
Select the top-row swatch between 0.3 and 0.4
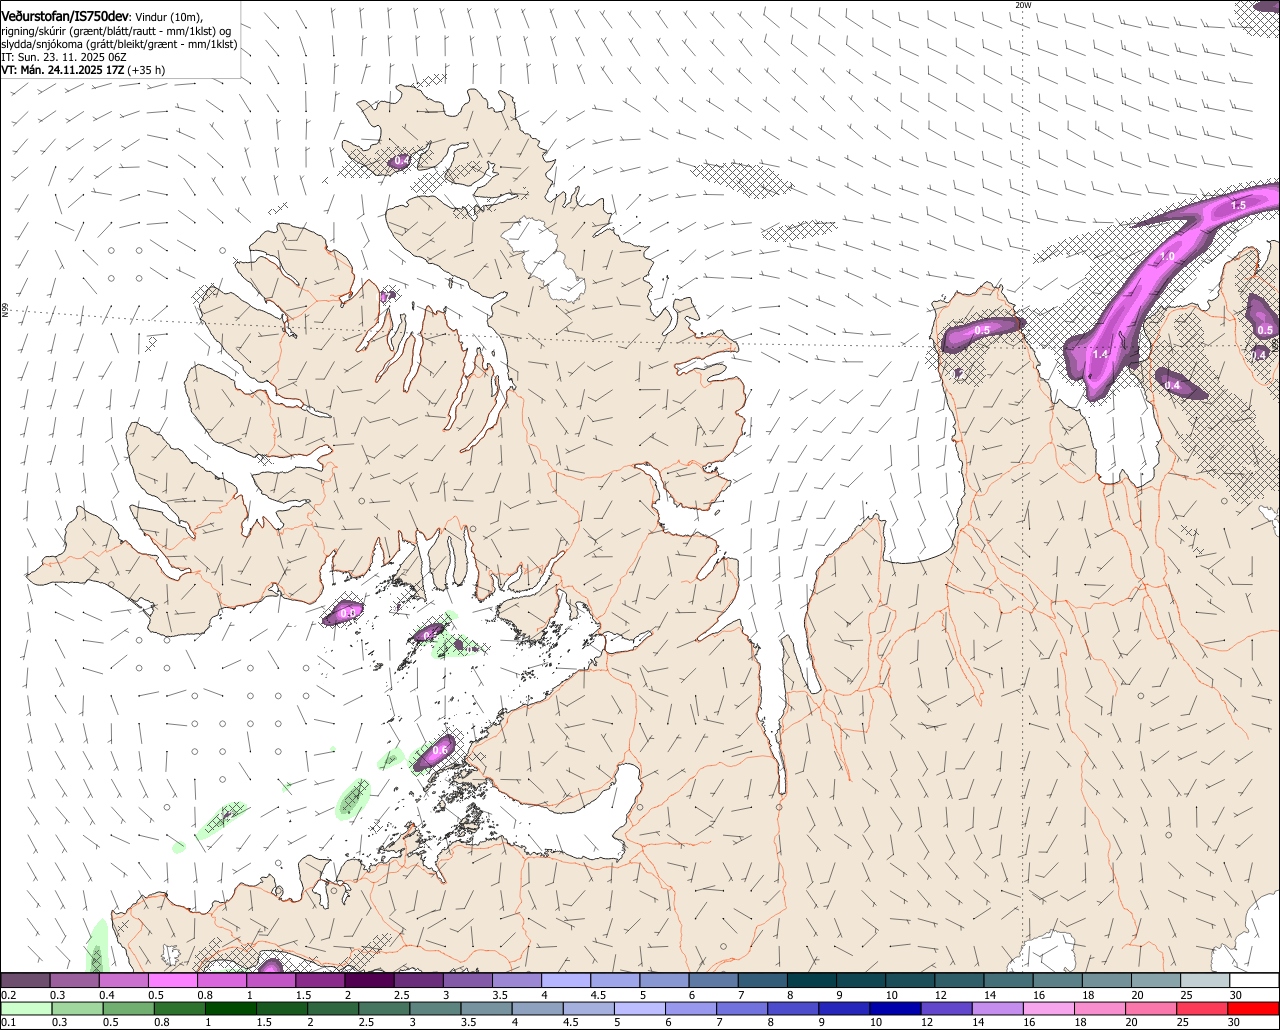pyautogui.click(x=74, y=981)
